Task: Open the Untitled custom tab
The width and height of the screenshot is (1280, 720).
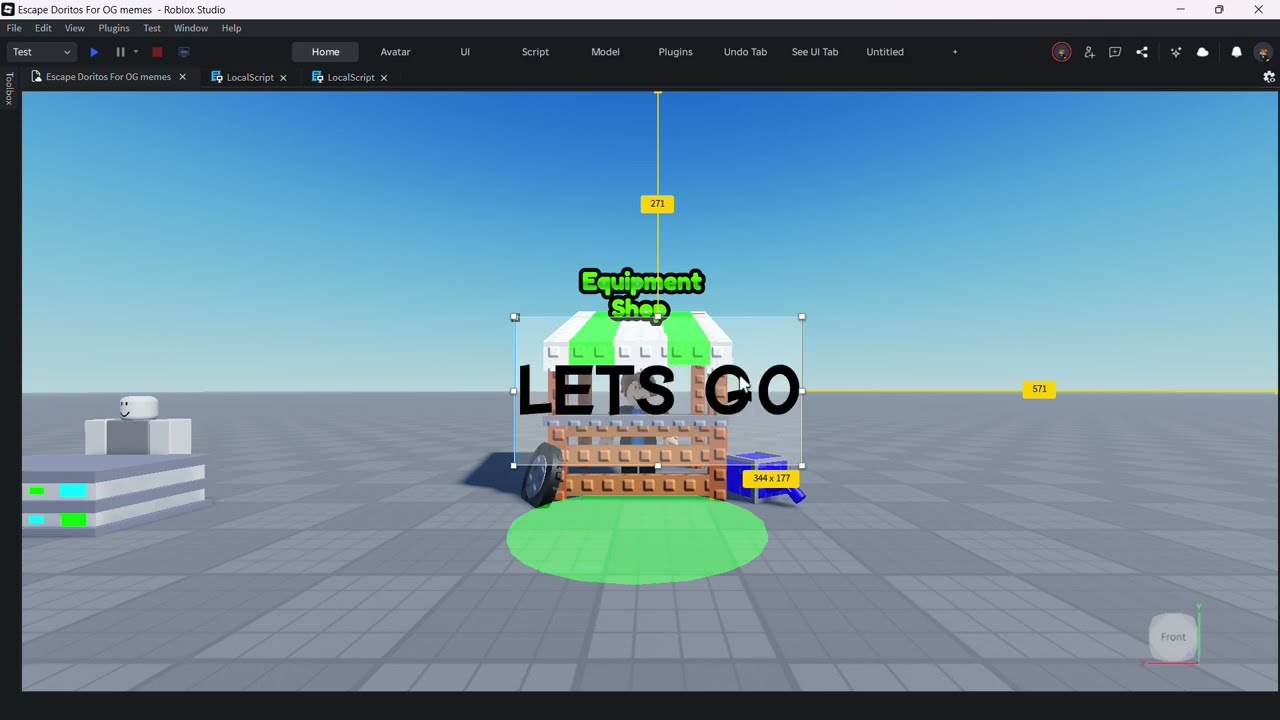Action: 885,52
